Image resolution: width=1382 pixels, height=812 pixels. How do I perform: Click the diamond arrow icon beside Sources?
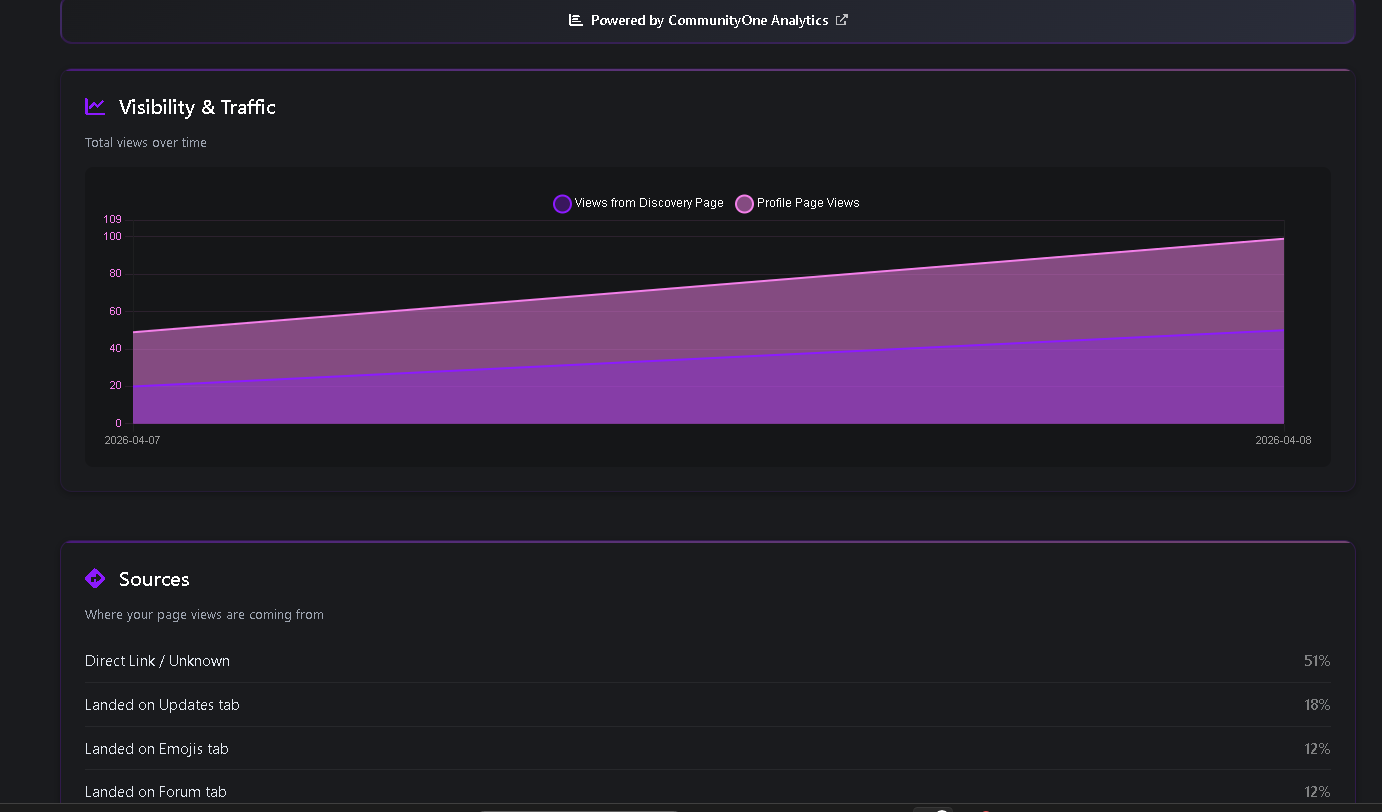(95, 578)
